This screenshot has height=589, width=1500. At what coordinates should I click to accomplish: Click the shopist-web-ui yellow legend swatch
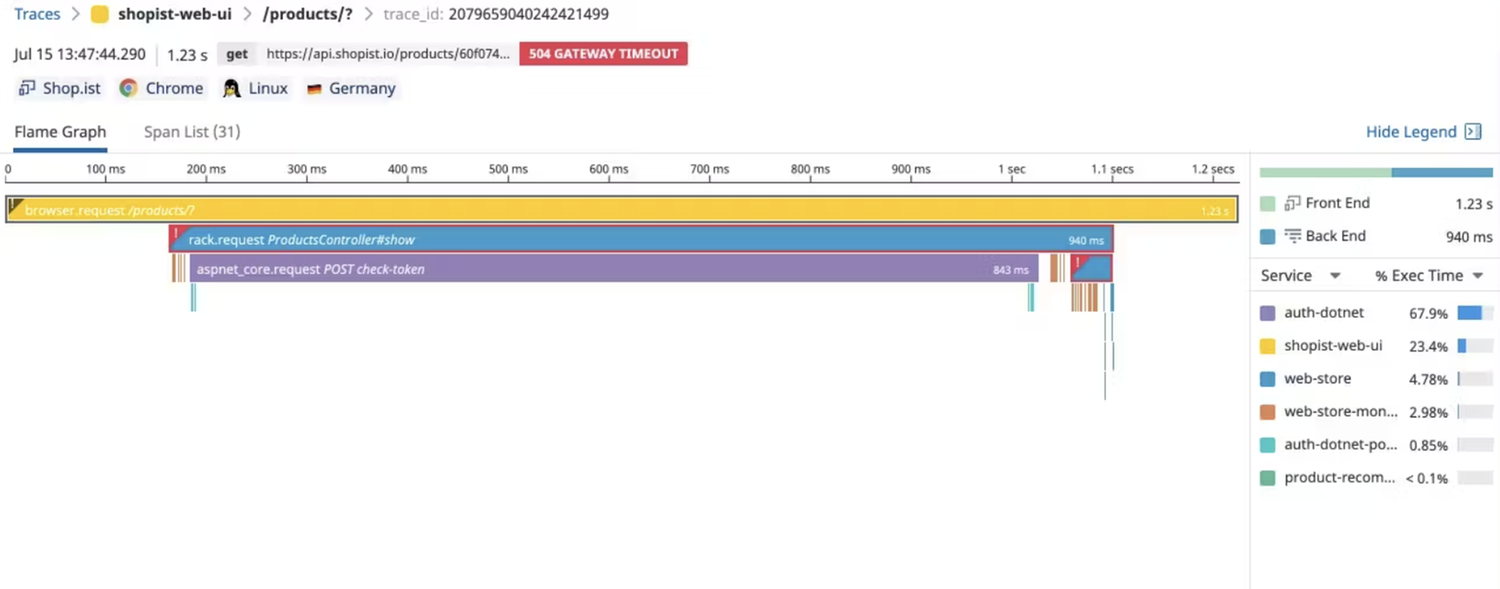[1268, 346]
